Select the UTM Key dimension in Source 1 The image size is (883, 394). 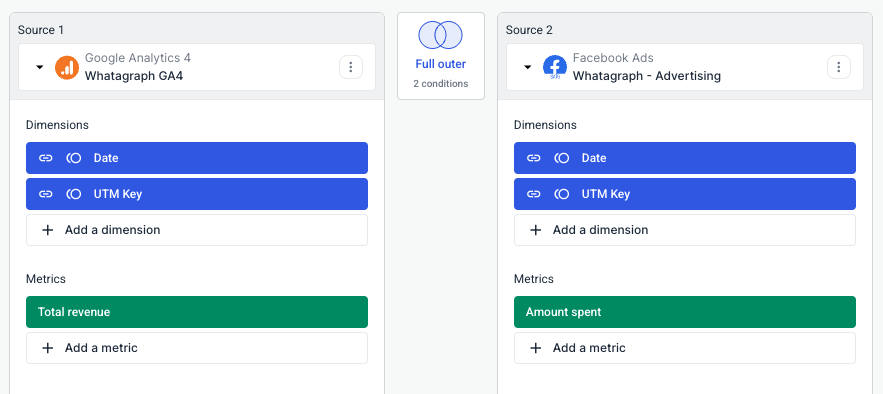tap(197, 194)
